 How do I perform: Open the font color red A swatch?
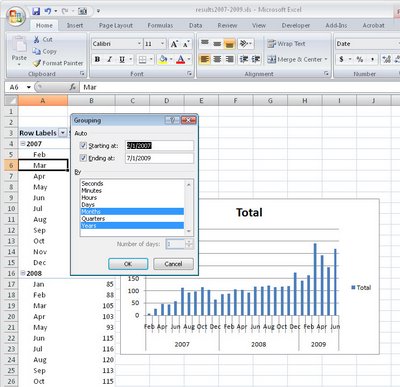point(181,59)
